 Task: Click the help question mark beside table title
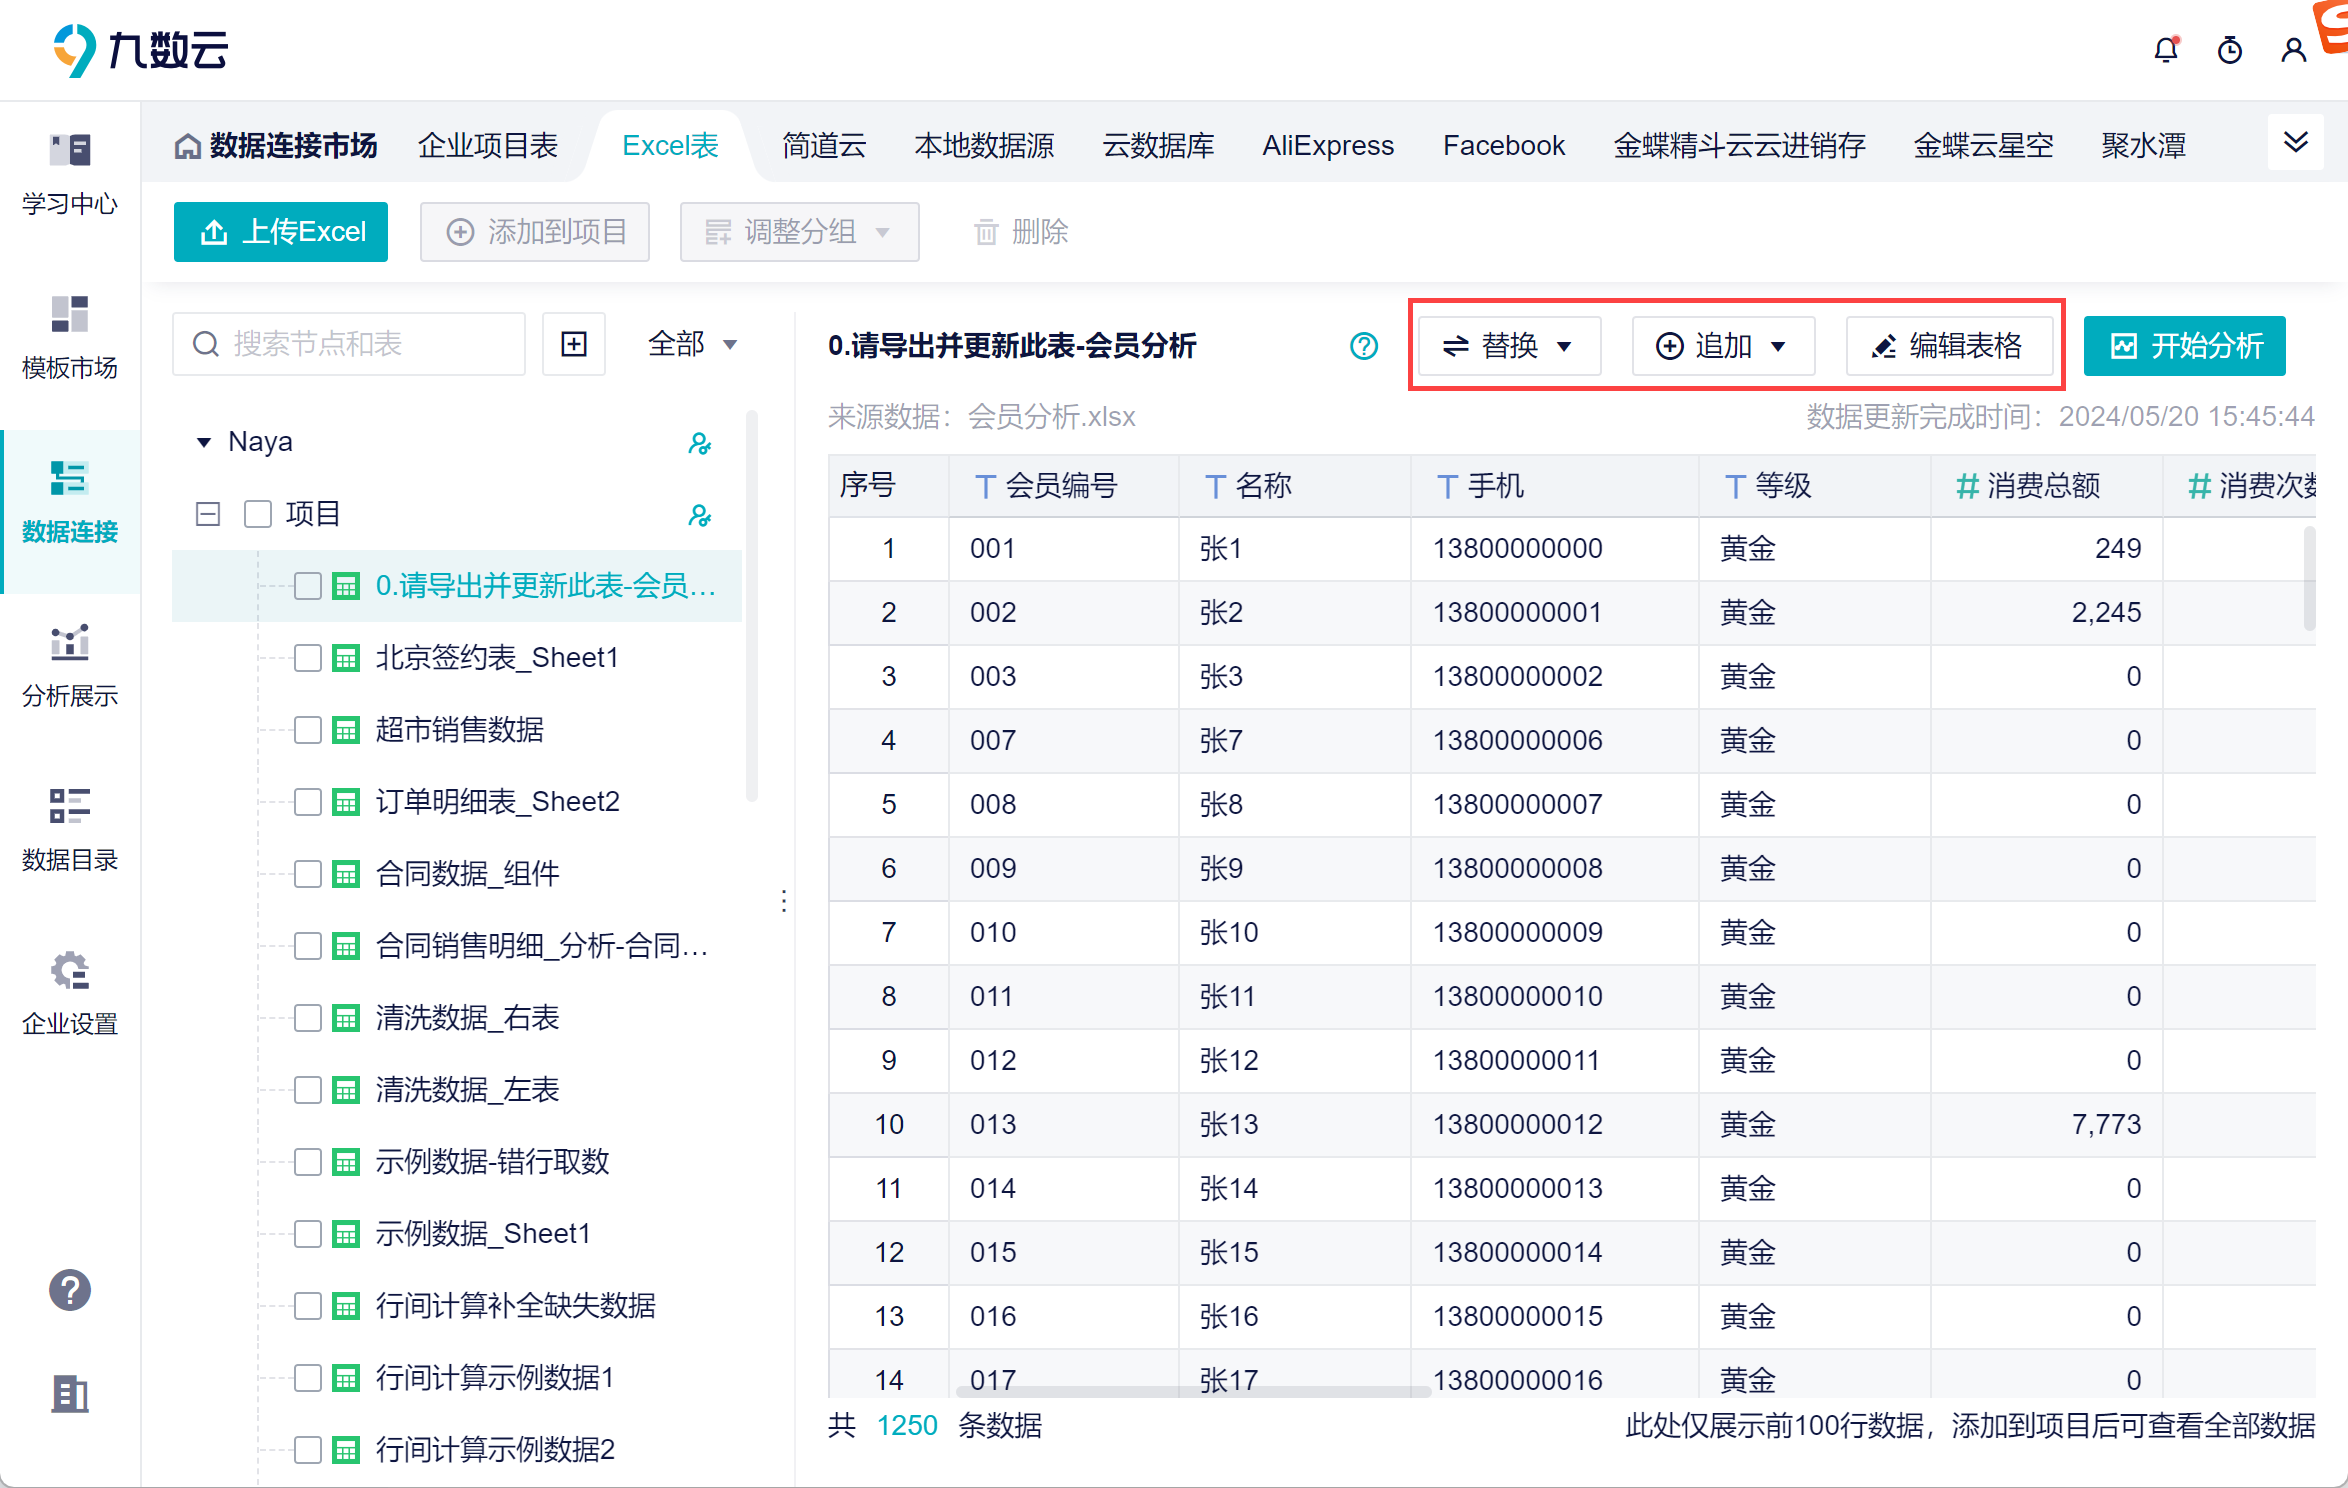coord(1364,346)
